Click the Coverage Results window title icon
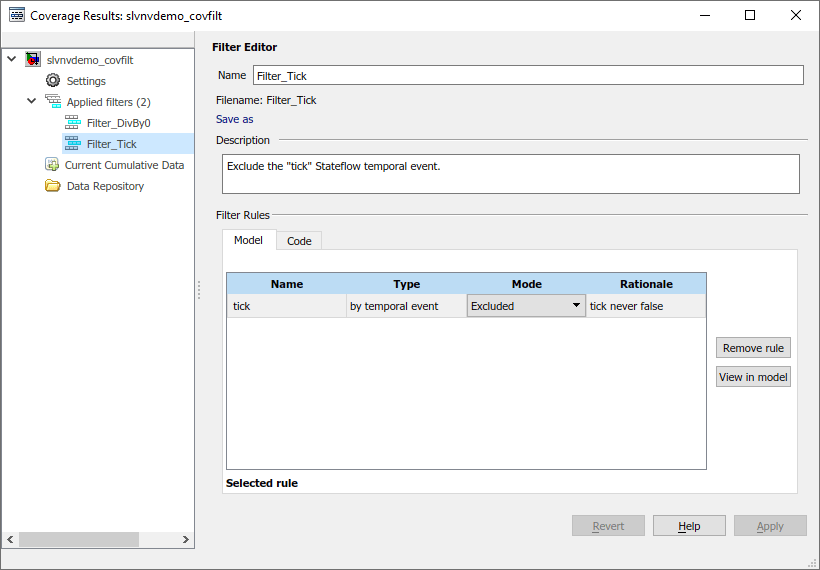The width and height of the screenshot is (820, 570). (x=17, y=15)
